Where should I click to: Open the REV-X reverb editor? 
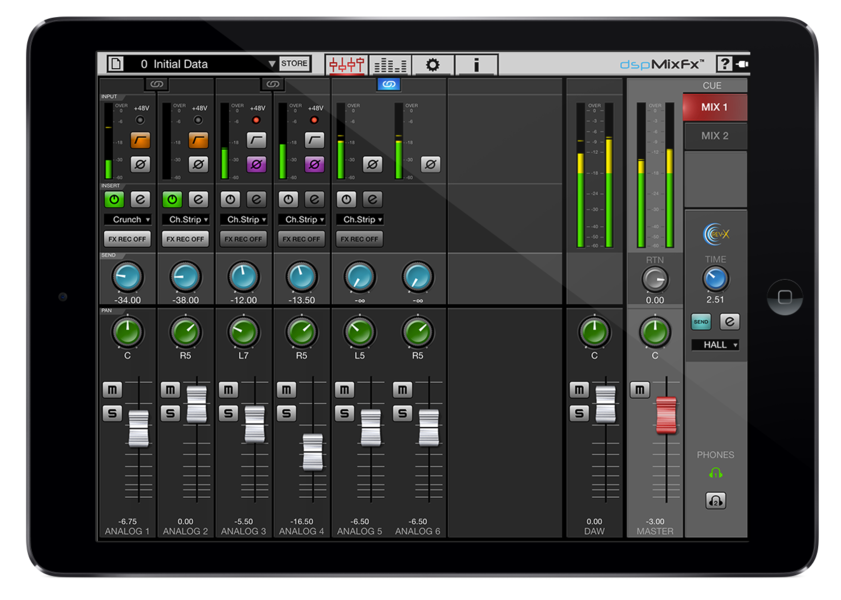click(x=729, y=322)
